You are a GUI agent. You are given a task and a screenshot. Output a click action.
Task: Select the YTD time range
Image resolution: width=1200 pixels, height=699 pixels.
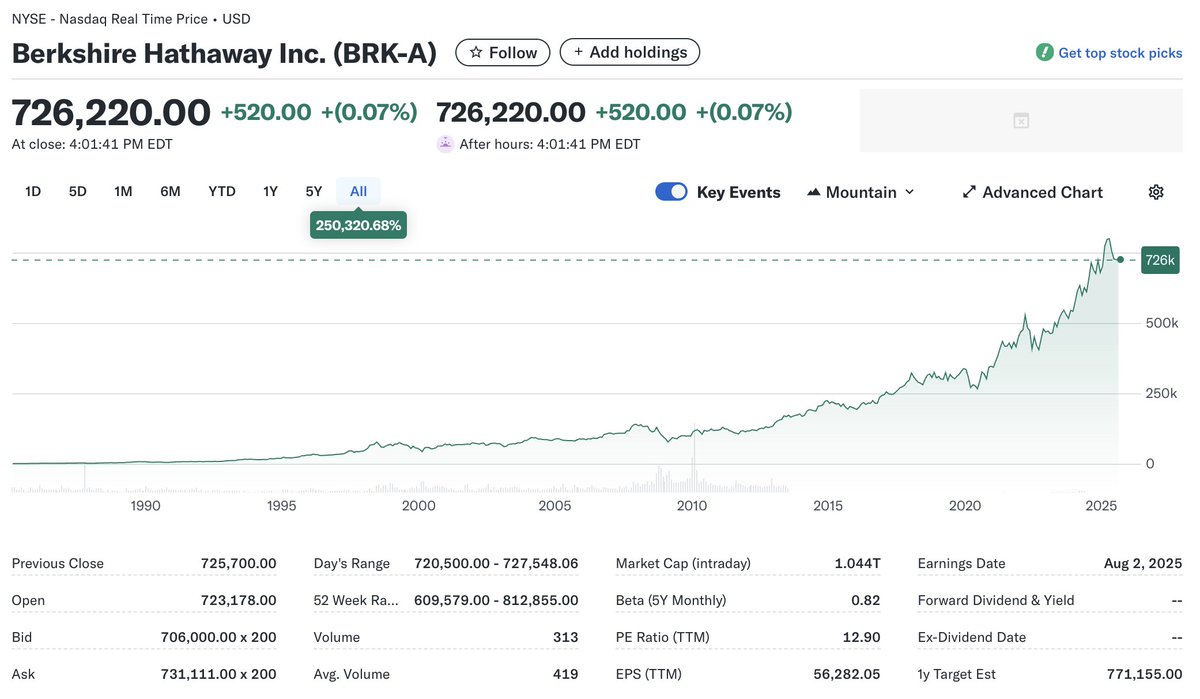click(x=222, y=191)
